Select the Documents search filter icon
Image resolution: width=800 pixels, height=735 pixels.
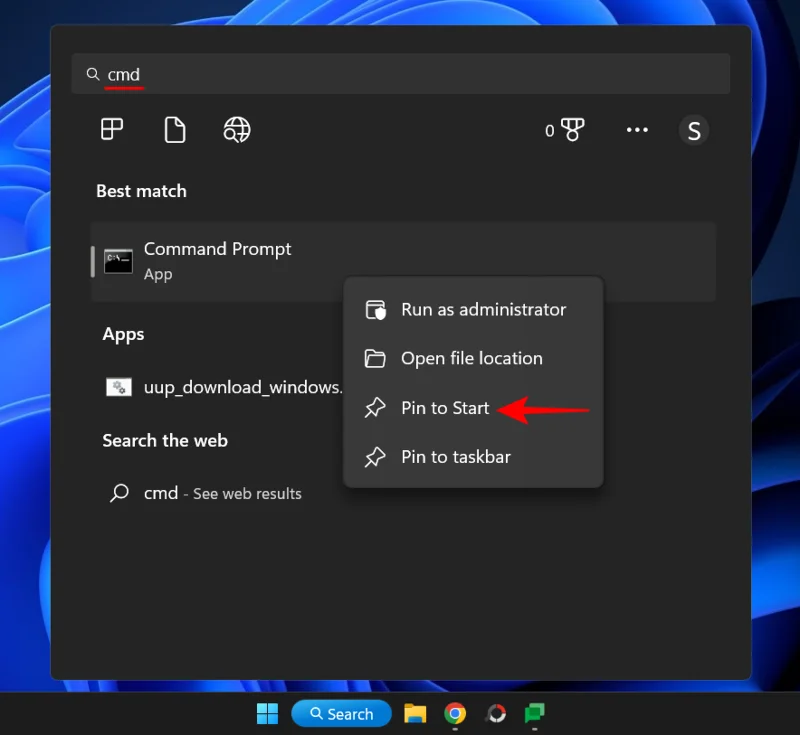175,129
